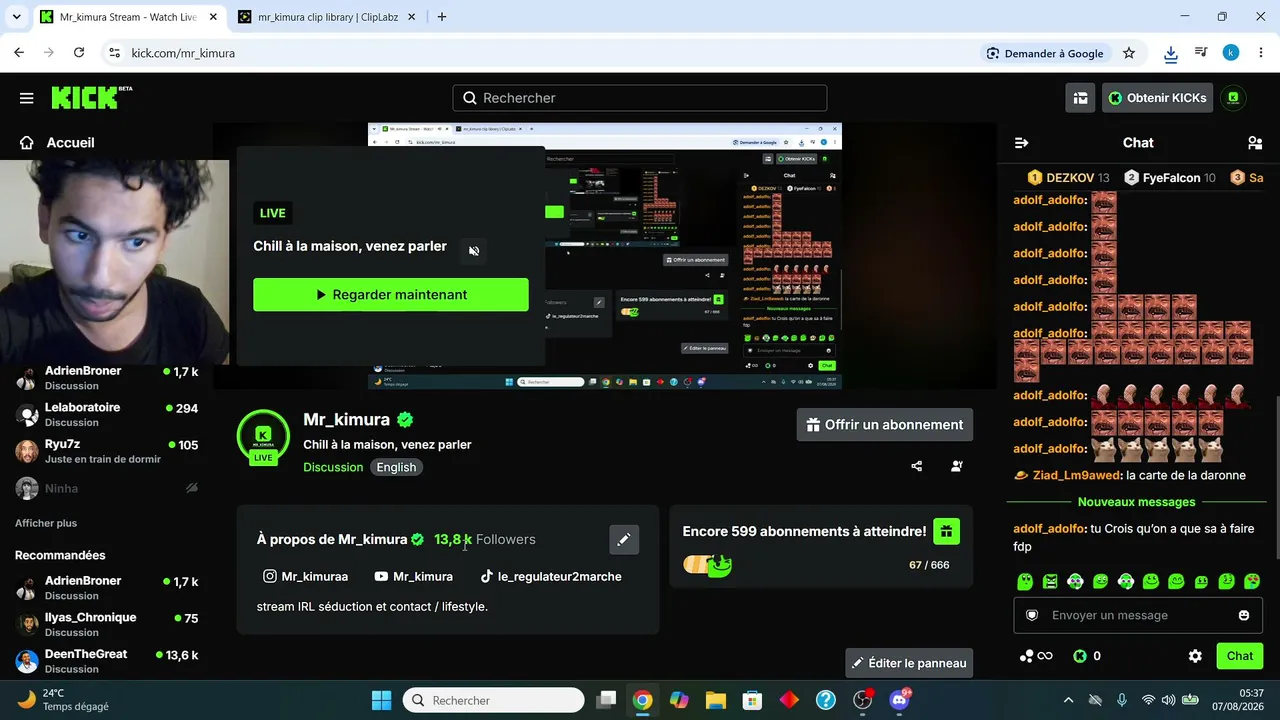Open a new browser tab
The height and width of the screenshot is (720, 1280).
[442, 17]
